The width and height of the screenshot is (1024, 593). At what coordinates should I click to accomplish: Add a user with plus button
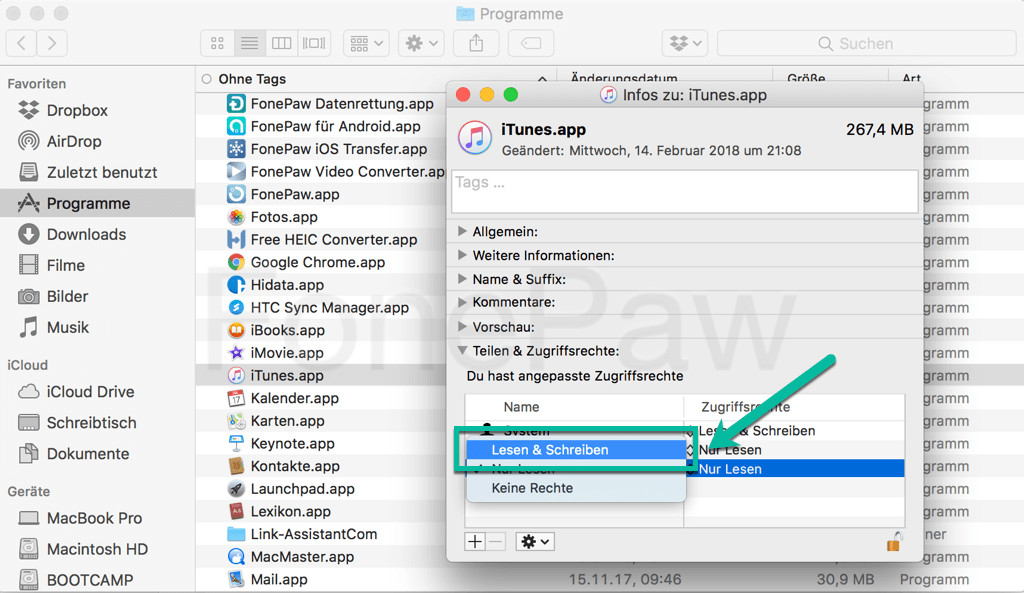[475, 541]
